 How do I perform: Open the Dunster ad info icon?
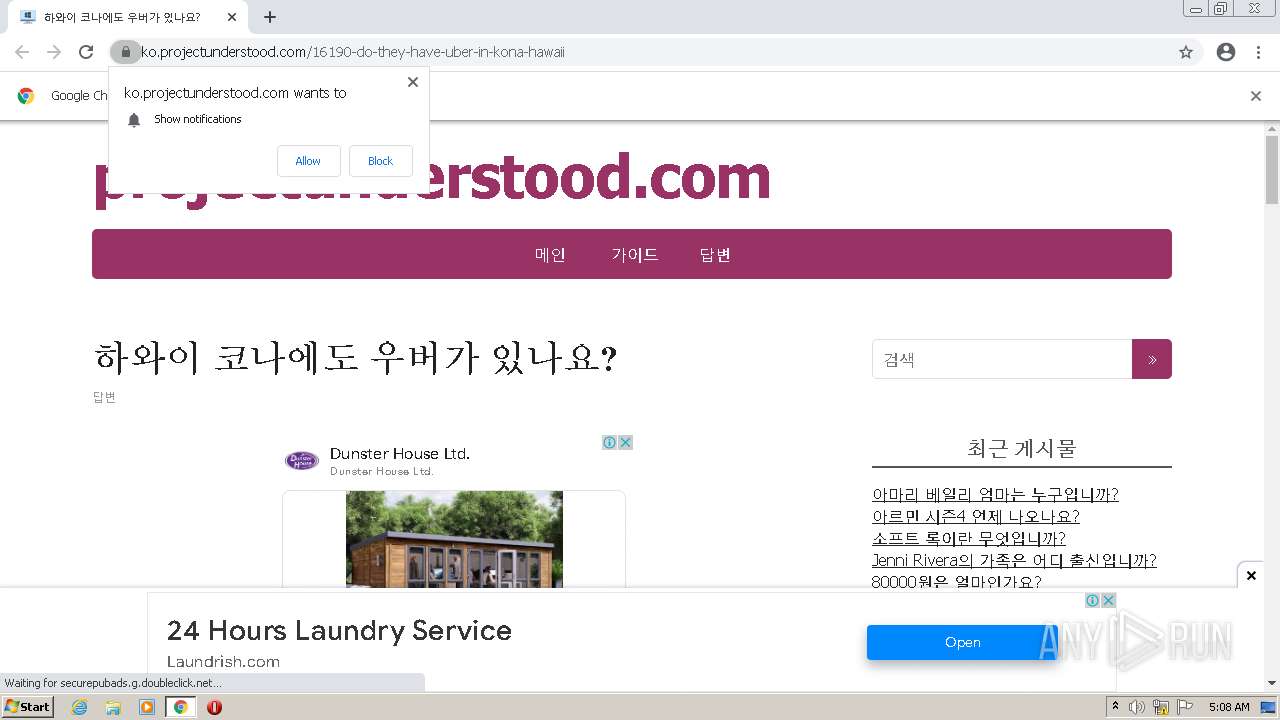pyautogui.click(x=609, y=442)
